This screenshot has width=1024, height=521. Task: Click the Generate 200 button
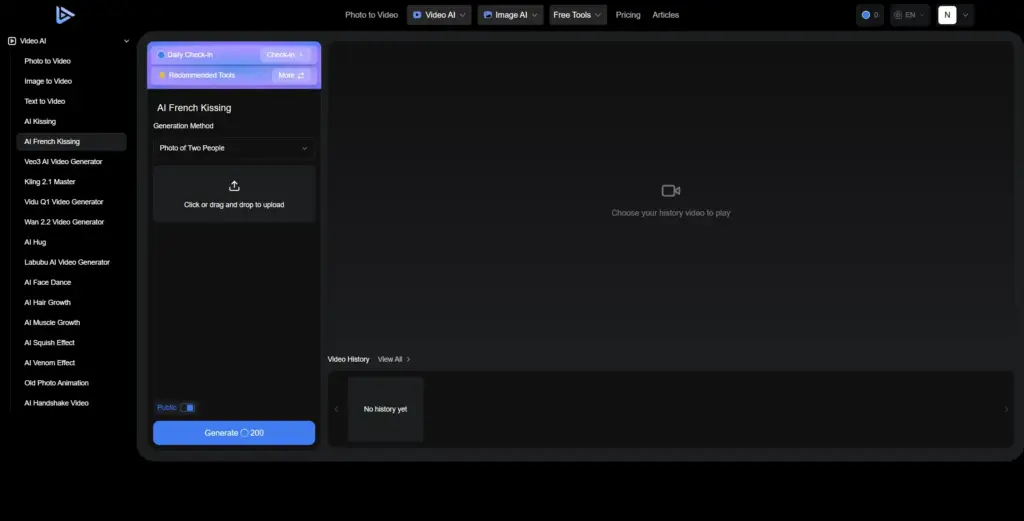234,433
